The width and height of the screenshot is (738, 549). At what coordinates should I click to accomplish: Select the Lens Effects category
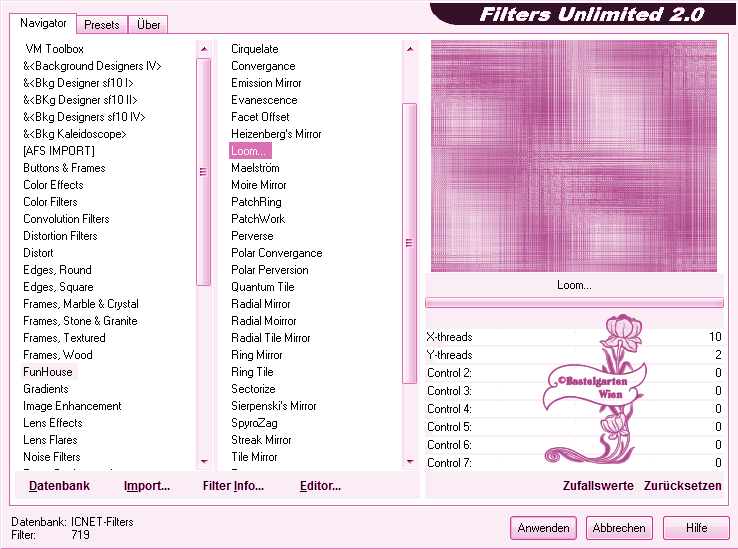[53, 422]
